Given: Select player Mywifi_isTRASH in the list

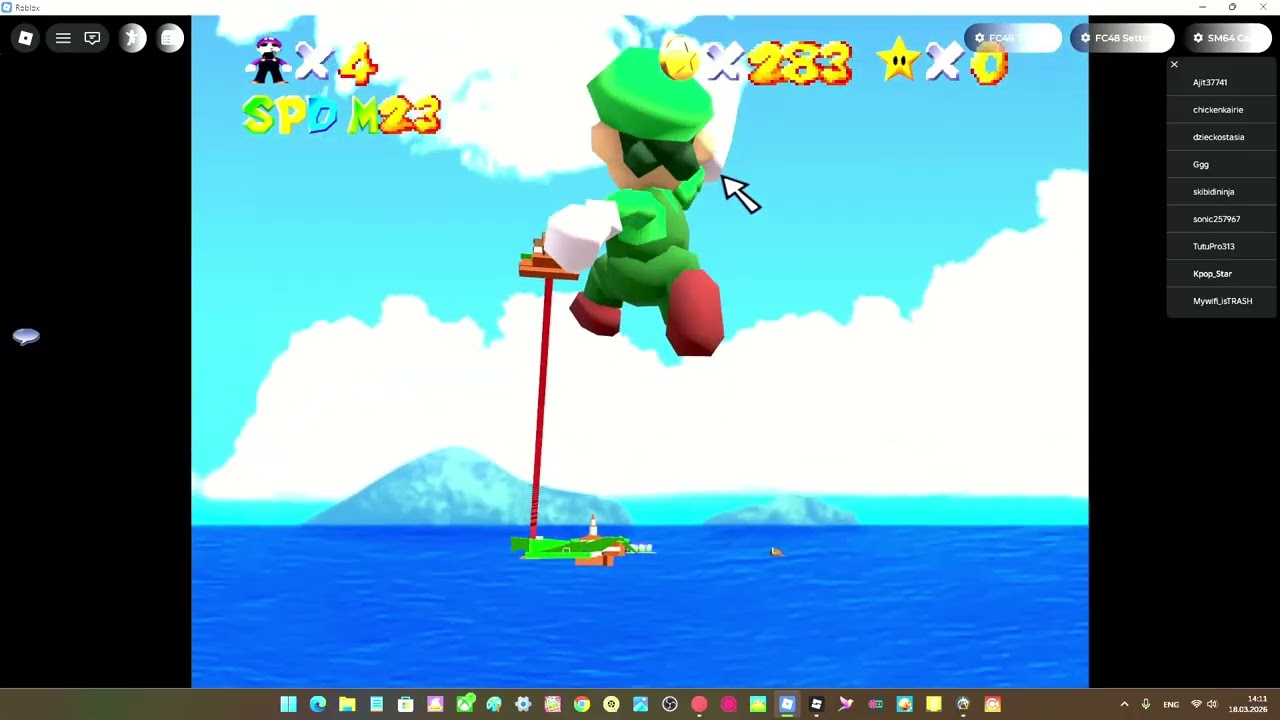Looking at the screenshot, I should point(1222,301).
